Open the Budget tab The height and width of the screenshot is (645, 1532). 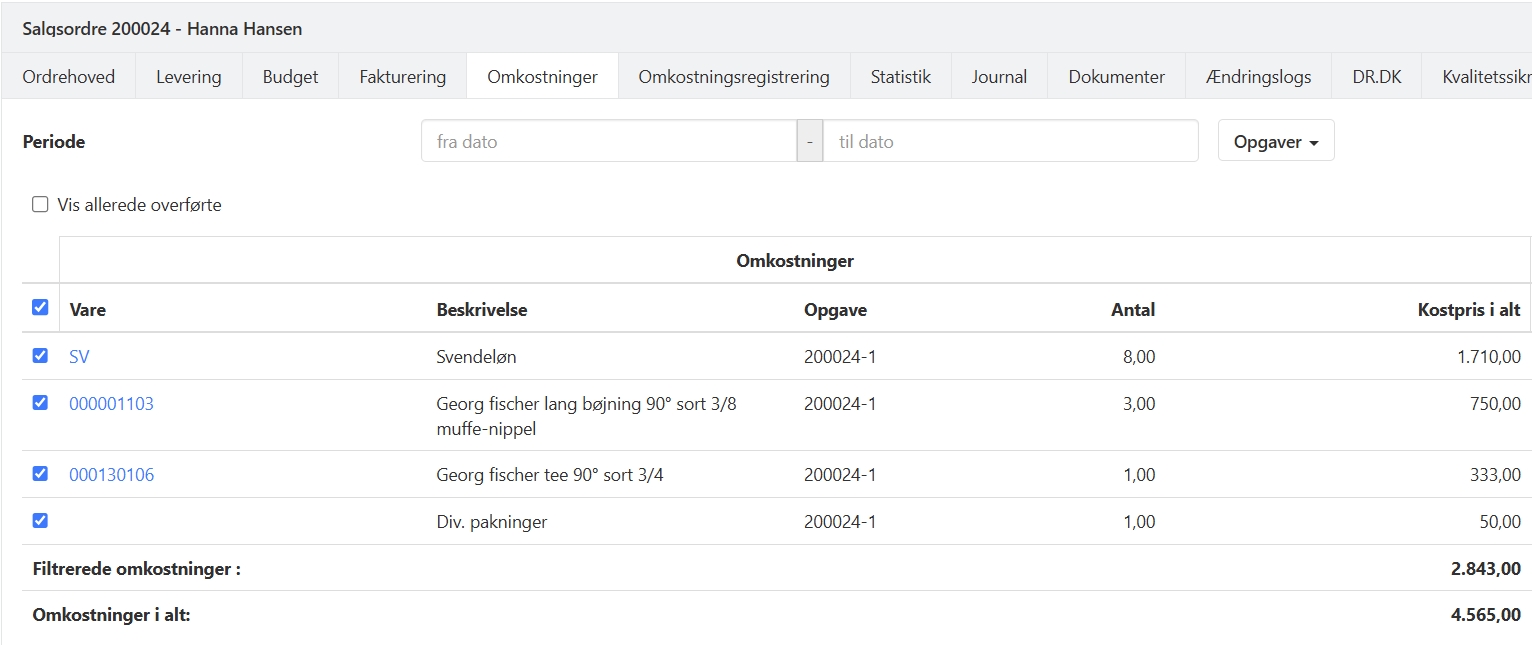click(290, 77)
